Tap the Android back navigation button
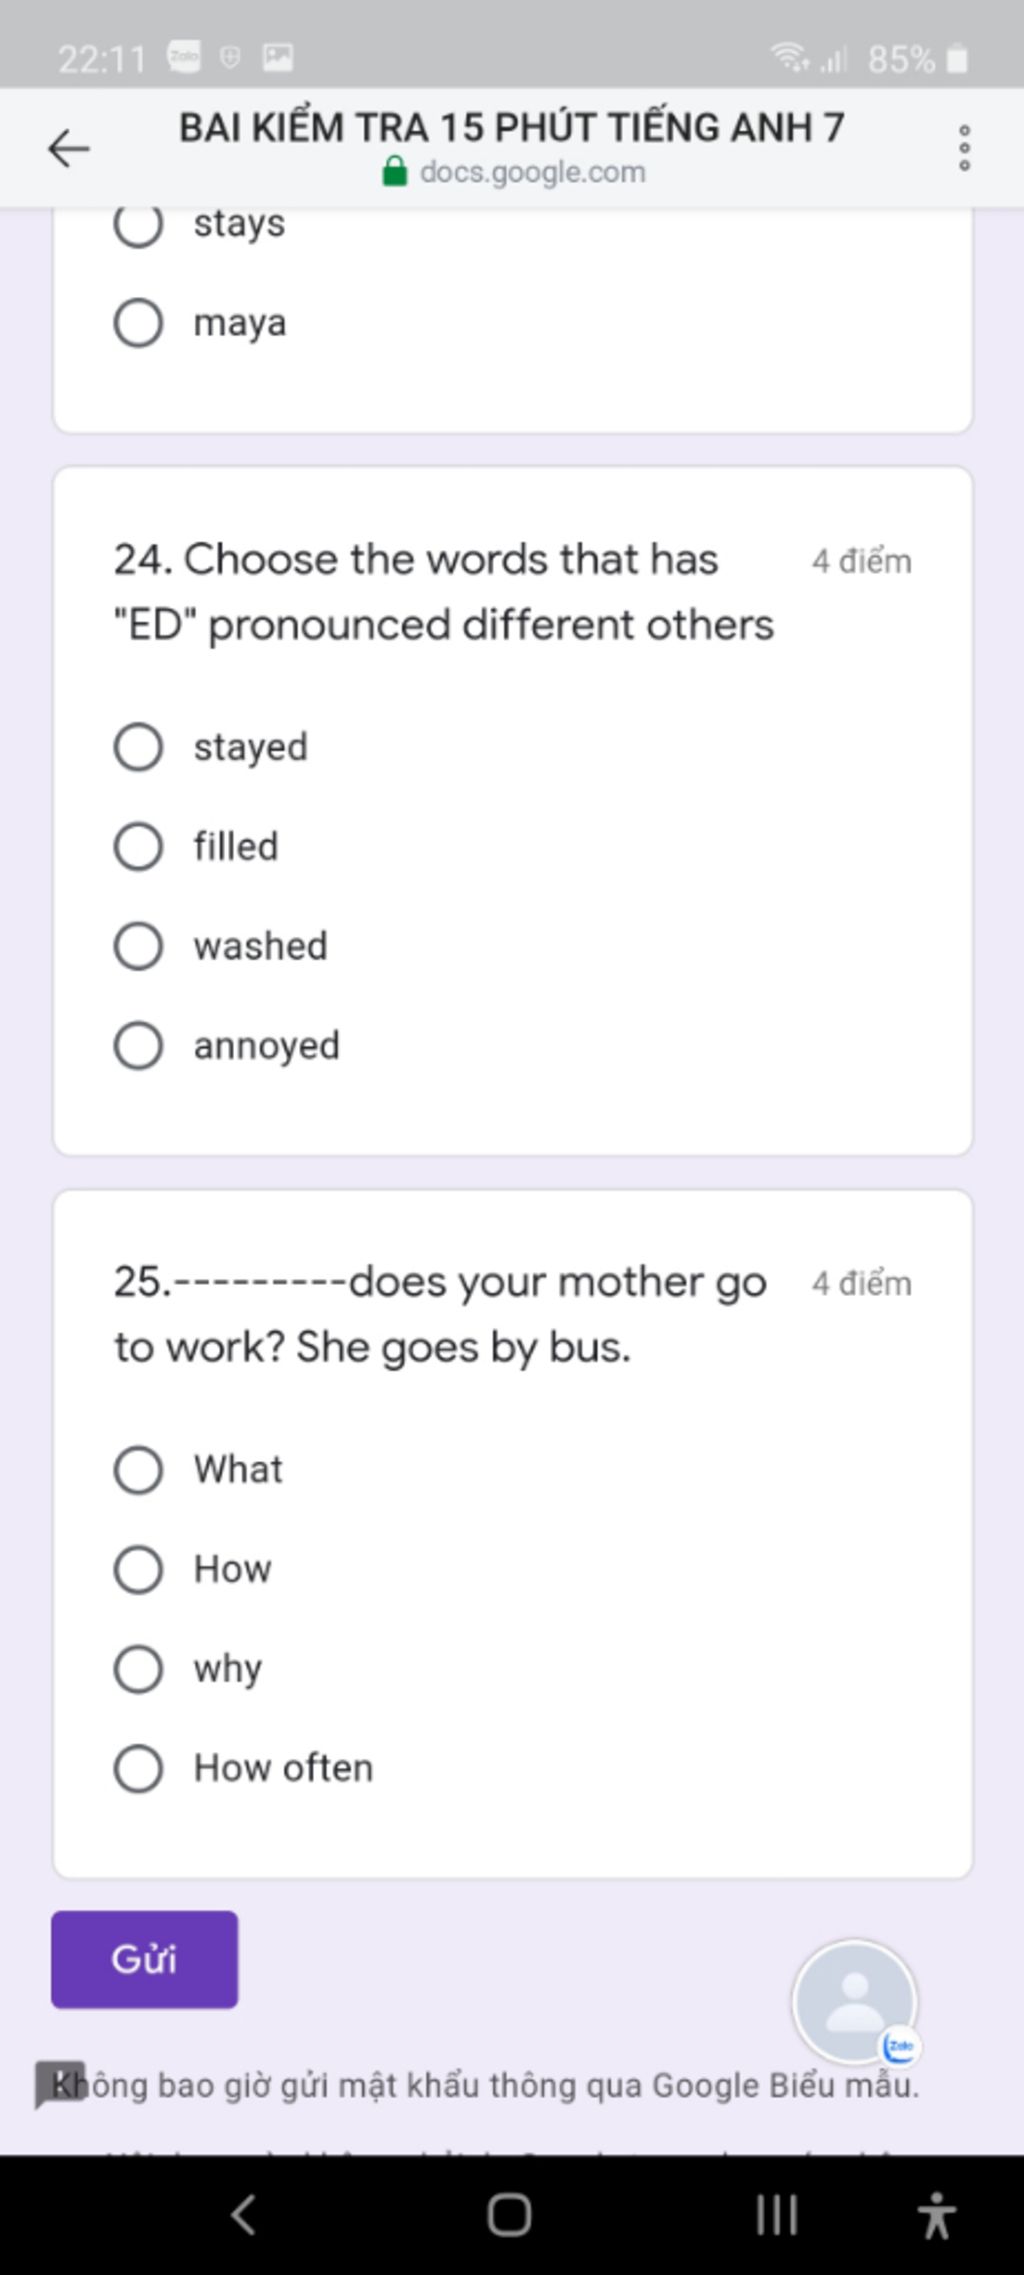 [x=243, y=2214]
